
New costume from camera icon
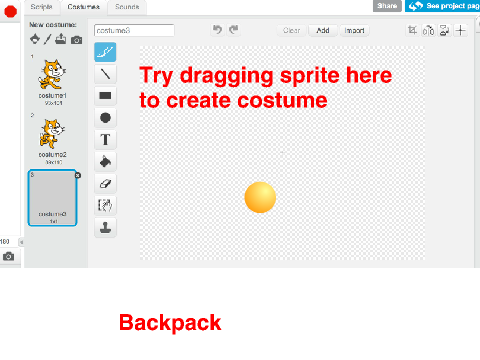76,40
